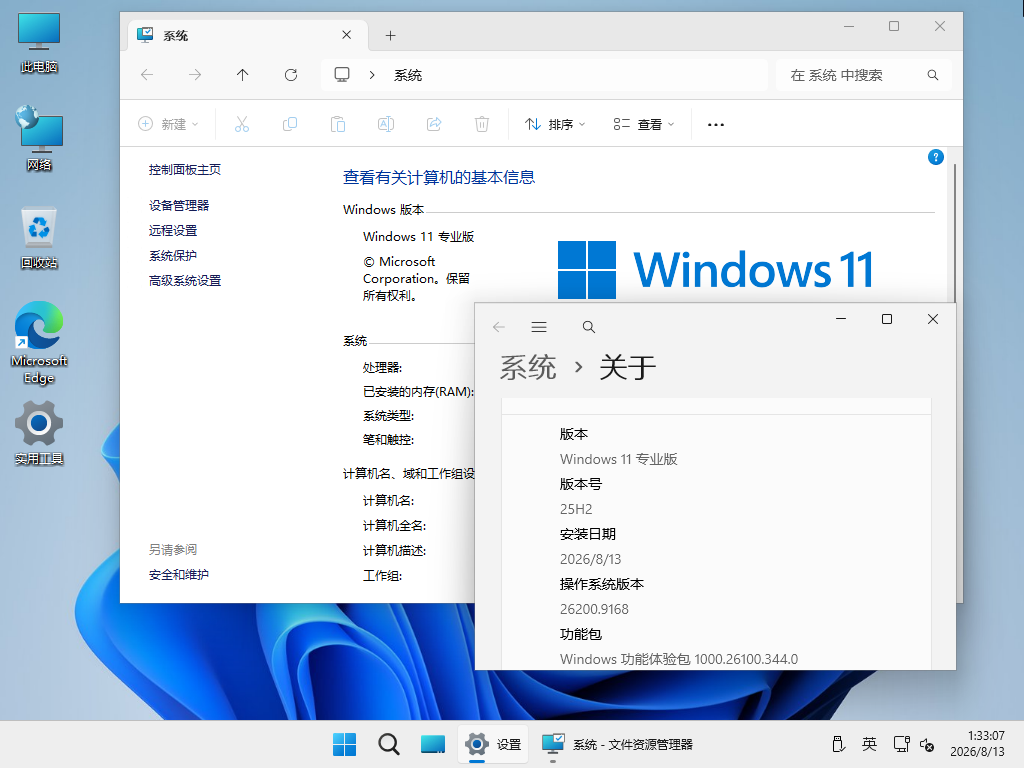The width and height of the screenshot is (1024, 768).
Task: Minimize the Settings About window
Action: 841,319
